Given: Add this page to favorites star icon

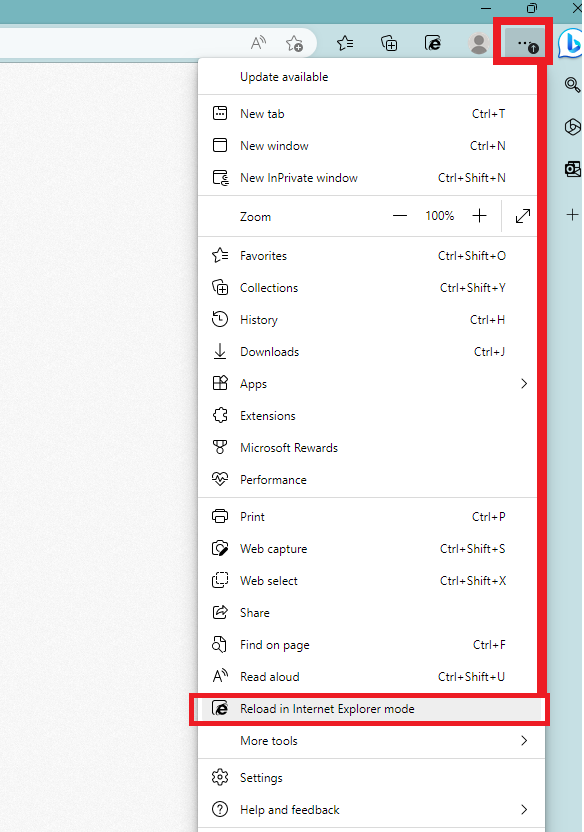Looking at the screenshot, I should click(x=294, y=44).
